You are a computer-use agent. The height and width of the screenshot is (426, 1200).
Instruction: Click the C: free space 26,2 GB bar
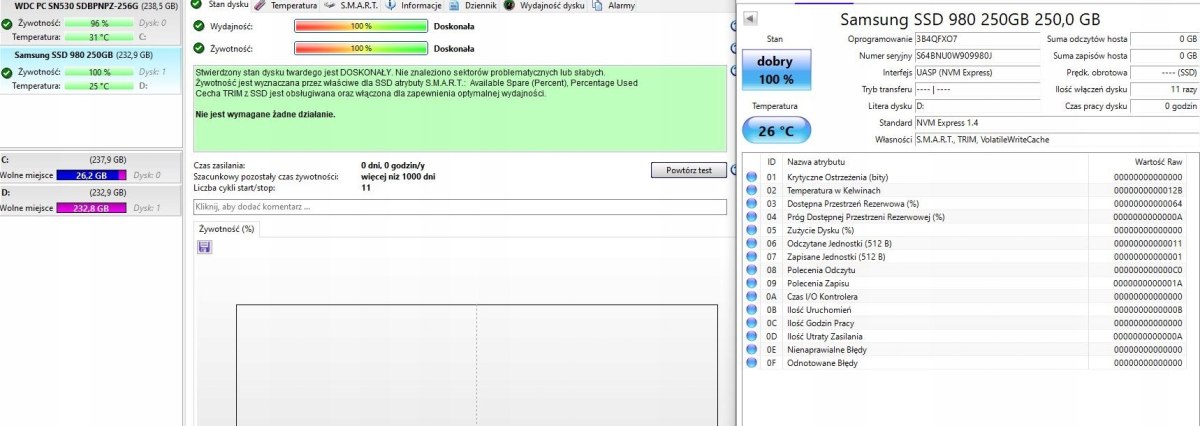pos(91,175)
